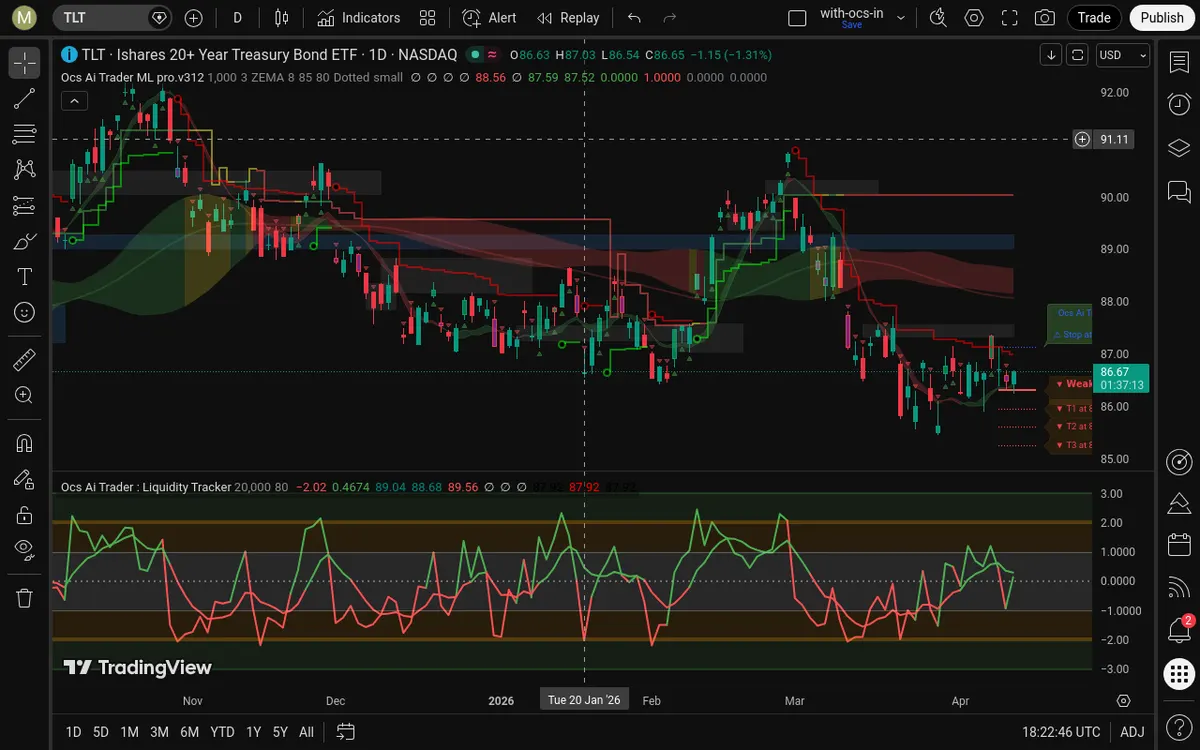Select the trend line drawing tool

(25, 98)
